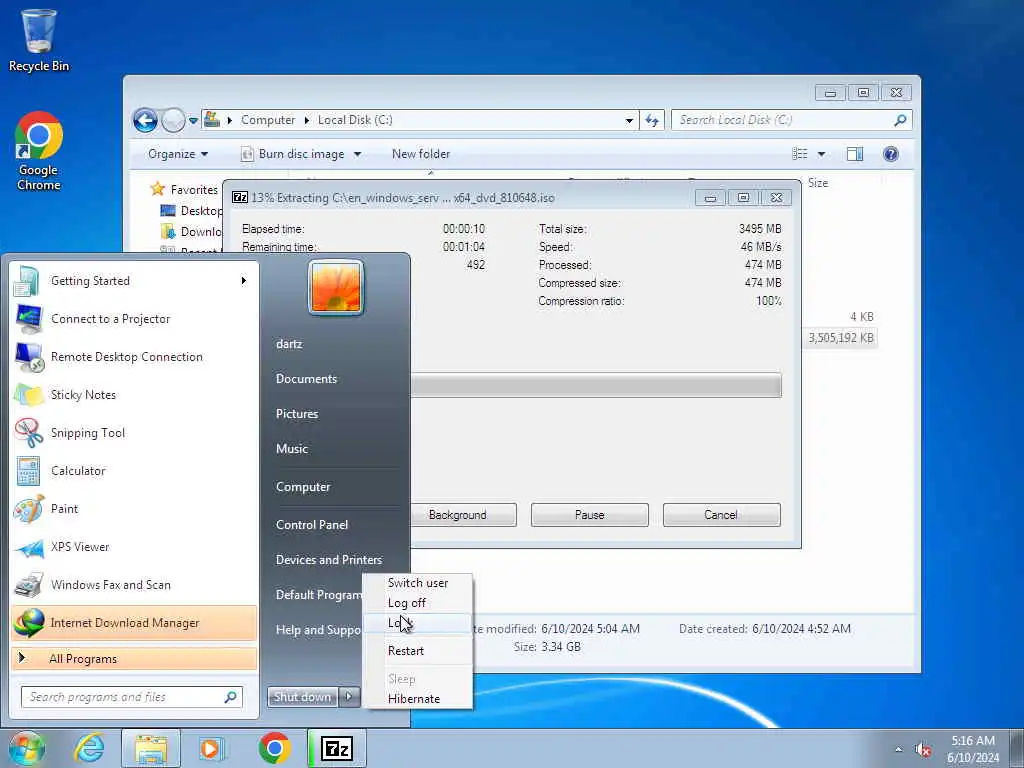The height and width of the screenshot is (768, 1024).
Task: Click the change view icon in Explorer
Action: coord(800,154)
